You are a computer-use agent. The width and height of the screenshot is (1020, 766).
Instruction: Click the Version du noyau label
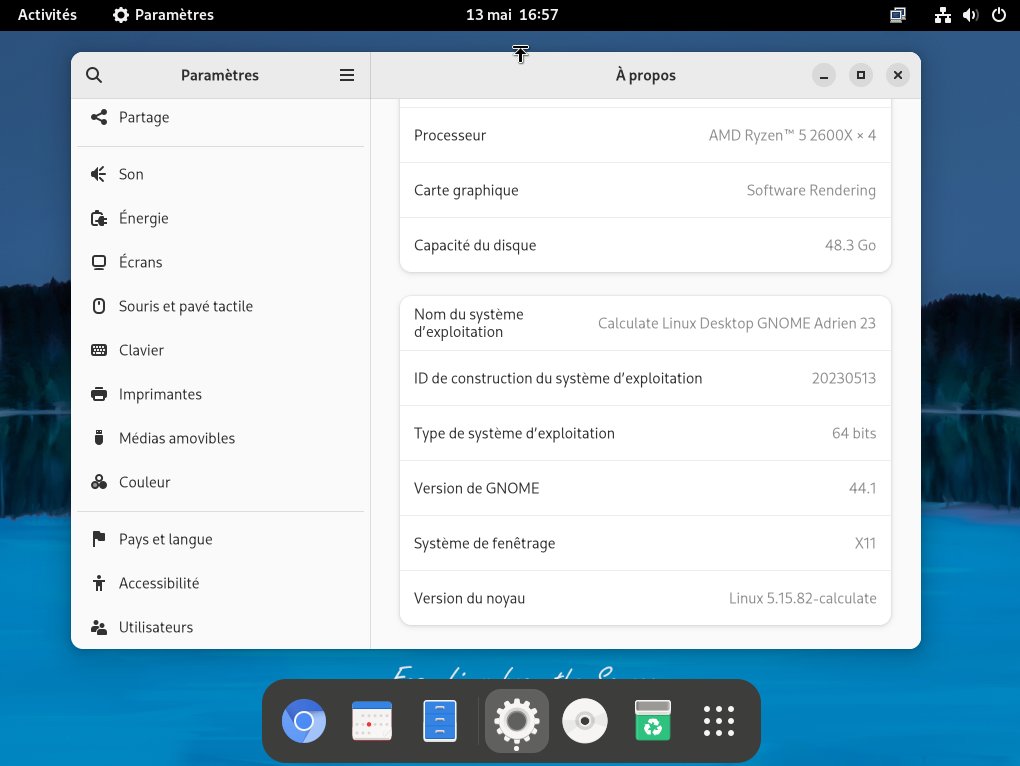(470, 598)
